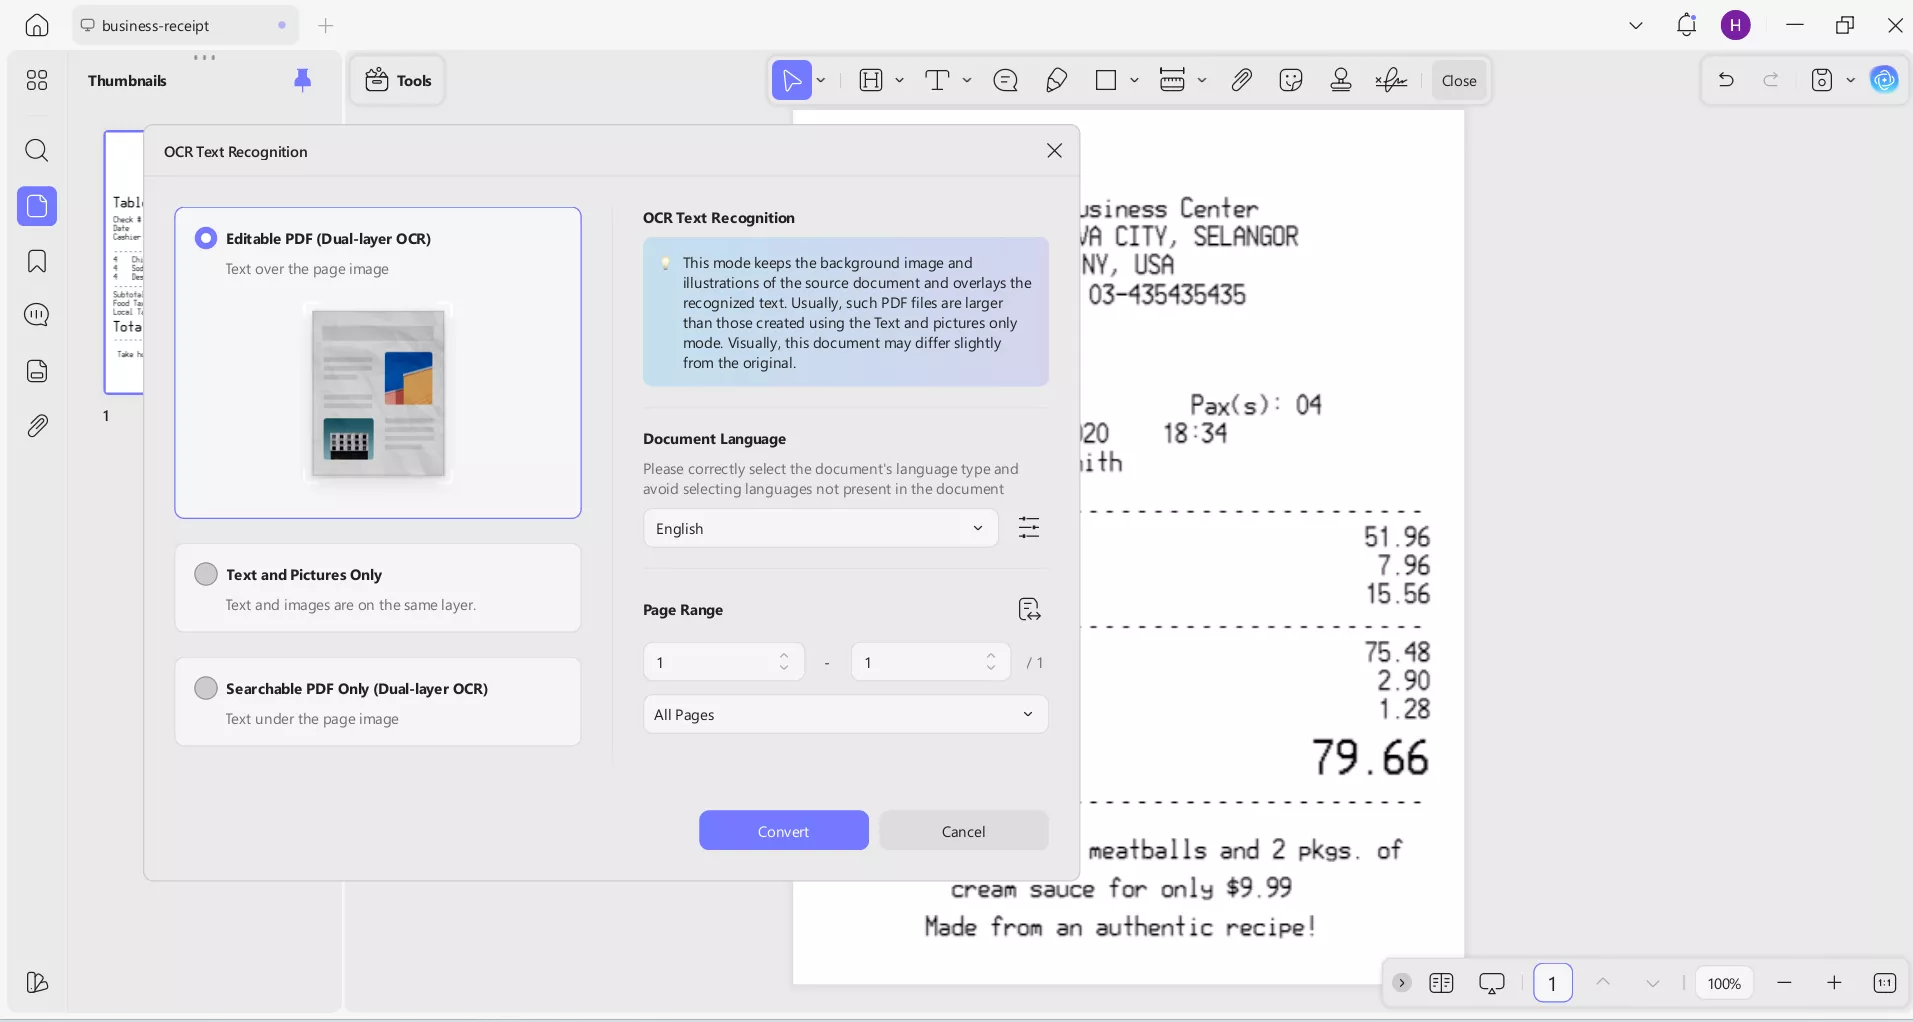This screenshot has height=1022, width=1913.
Task: Open the Tools menu
Action: pyautogui.click(x=398, y=80)
